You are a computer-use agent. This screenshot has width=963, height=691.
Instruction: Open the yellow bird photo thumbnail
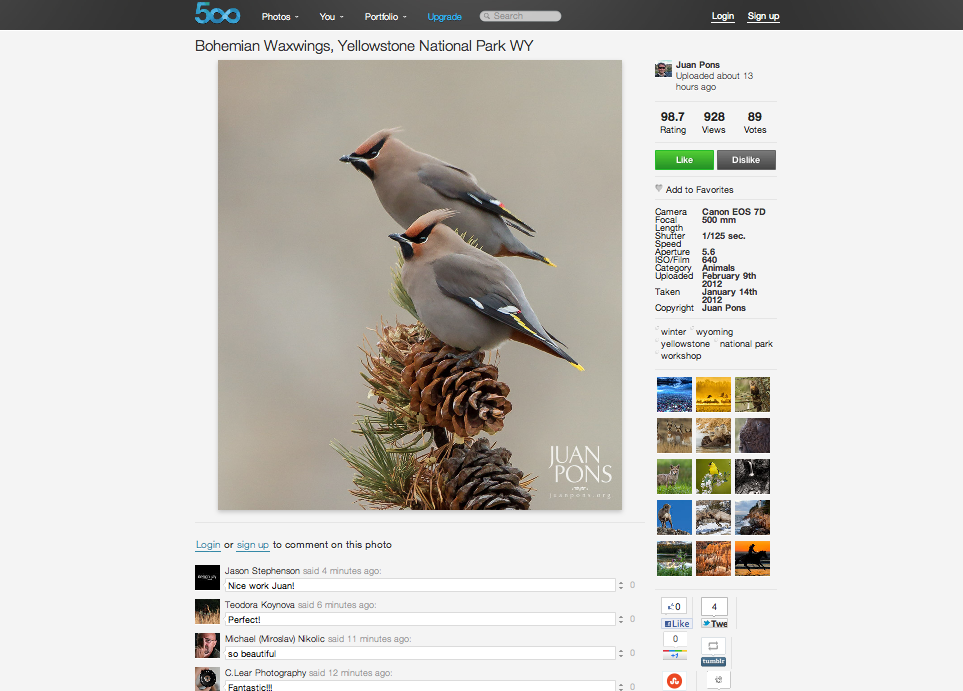[x=713, y=476]
